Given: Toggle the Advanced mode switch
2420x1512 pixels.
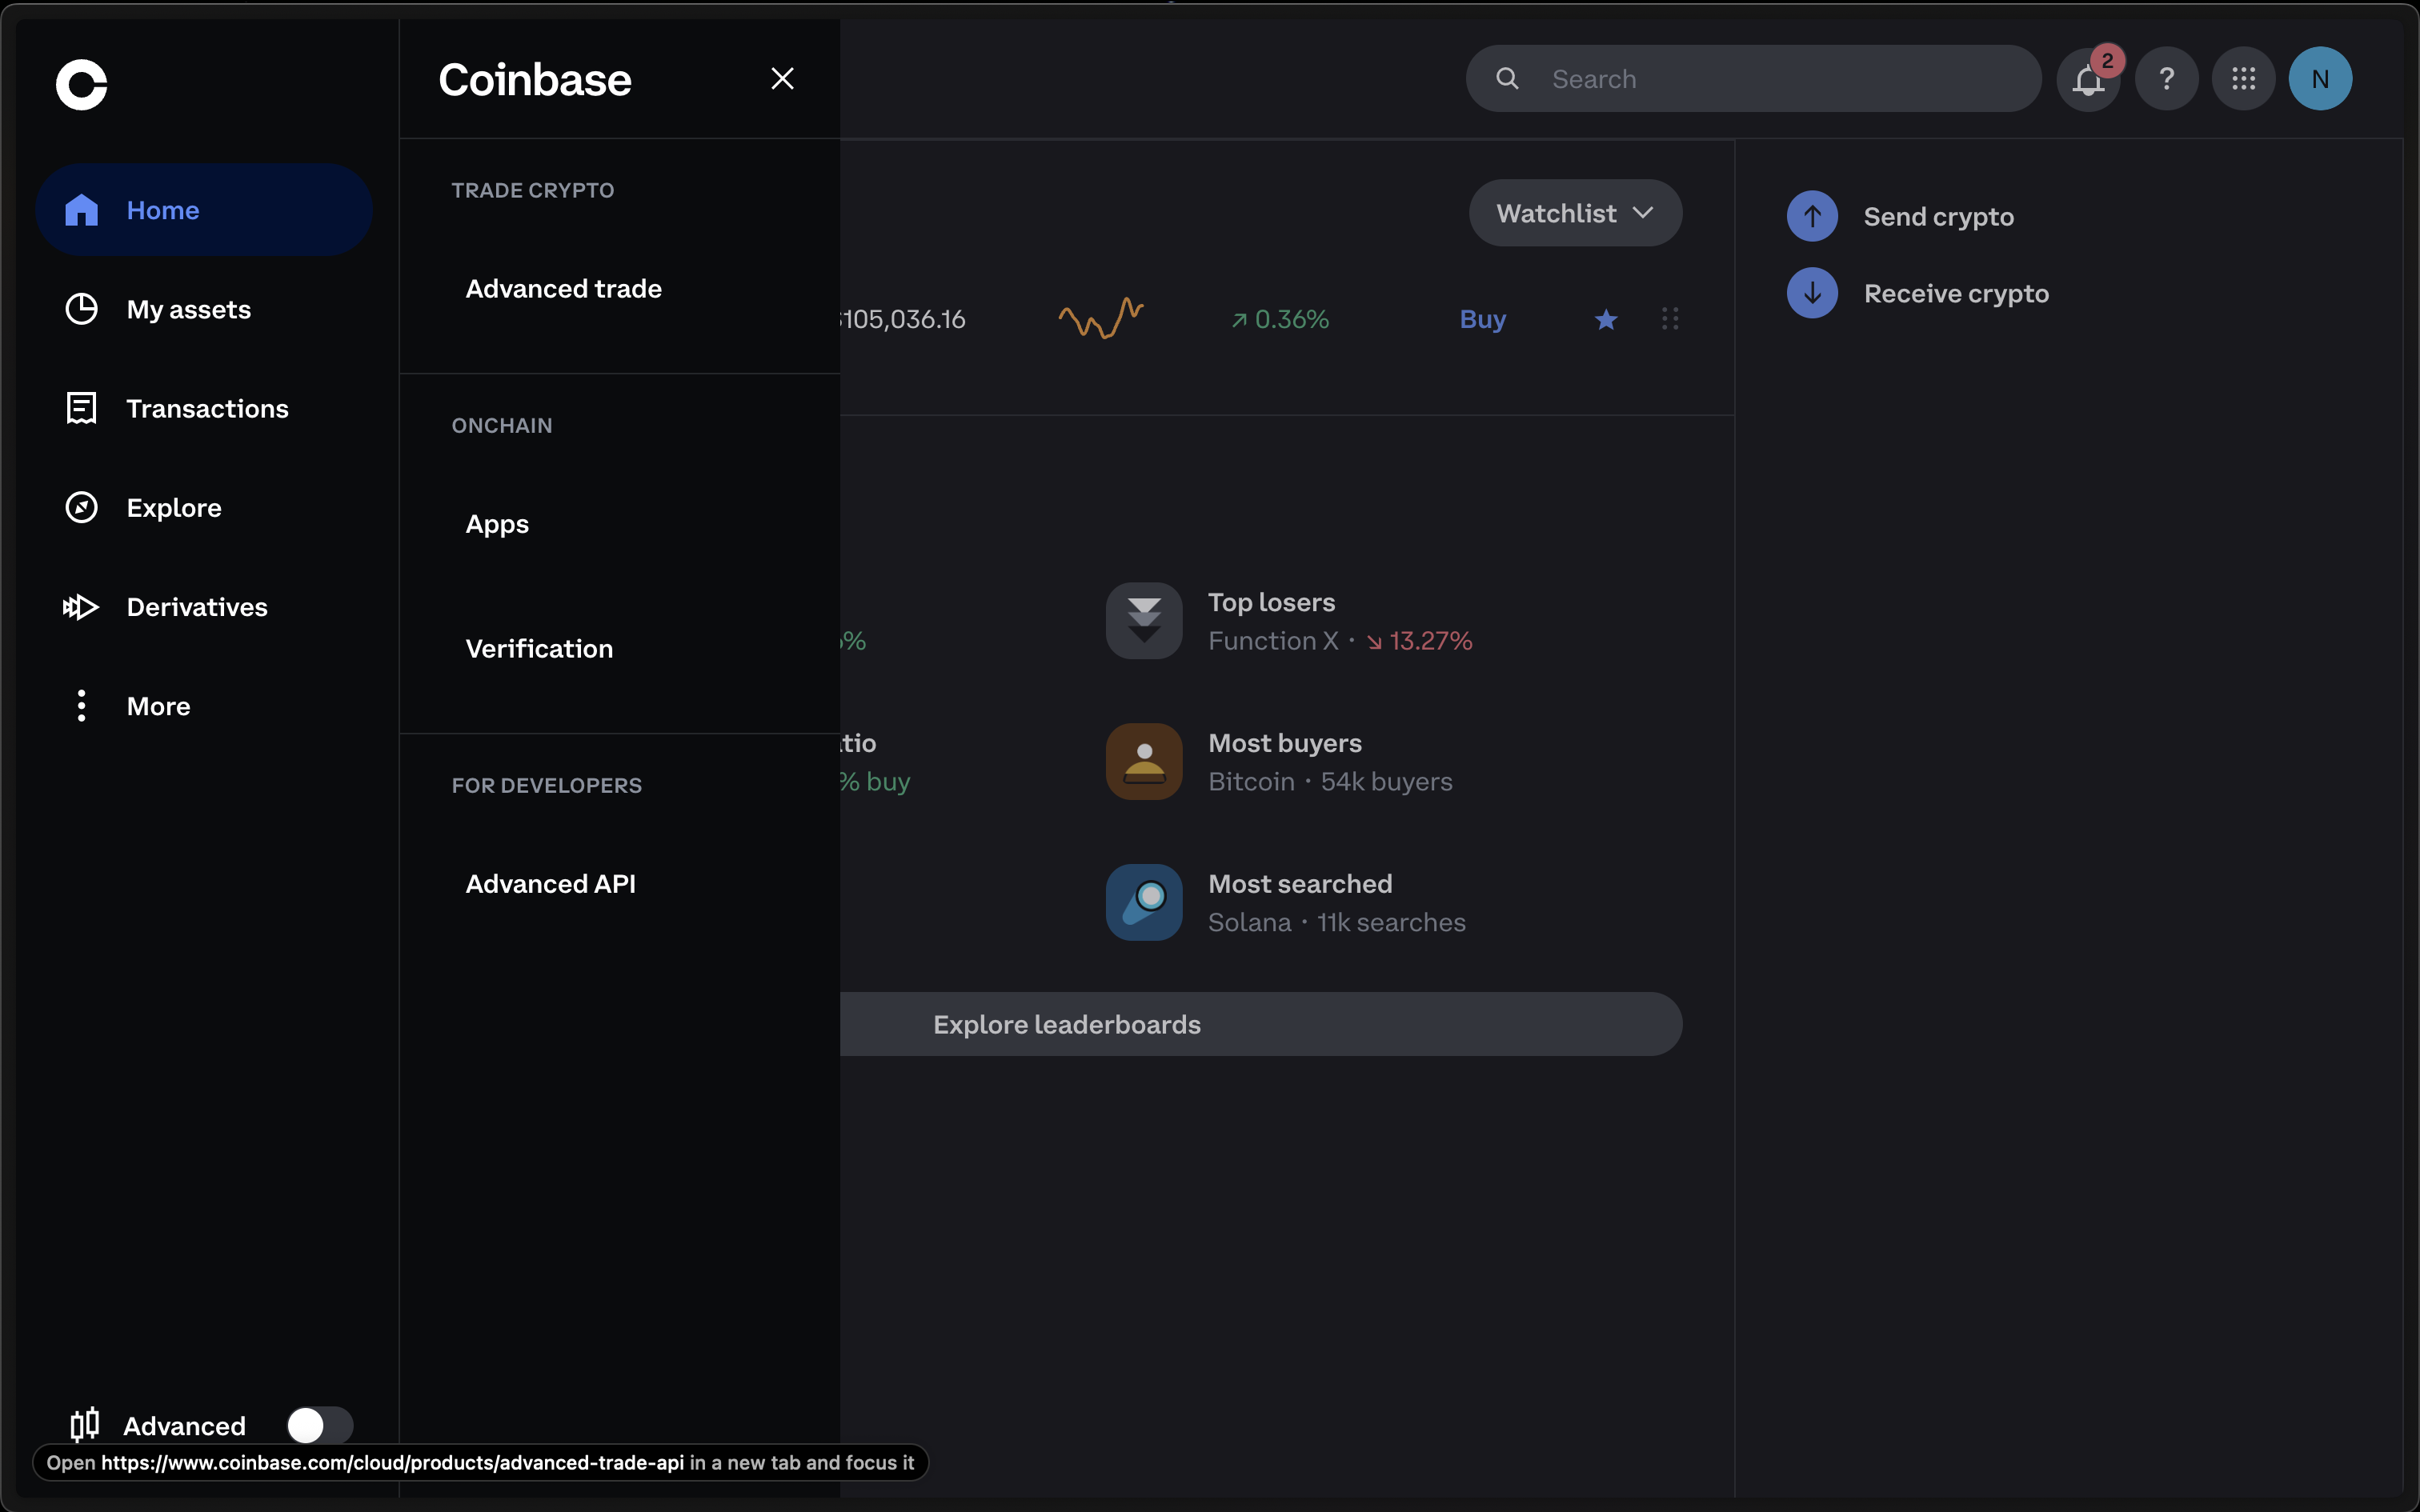Looking at the screenshot, I should pyautogui.click(x=319, y=1425).
